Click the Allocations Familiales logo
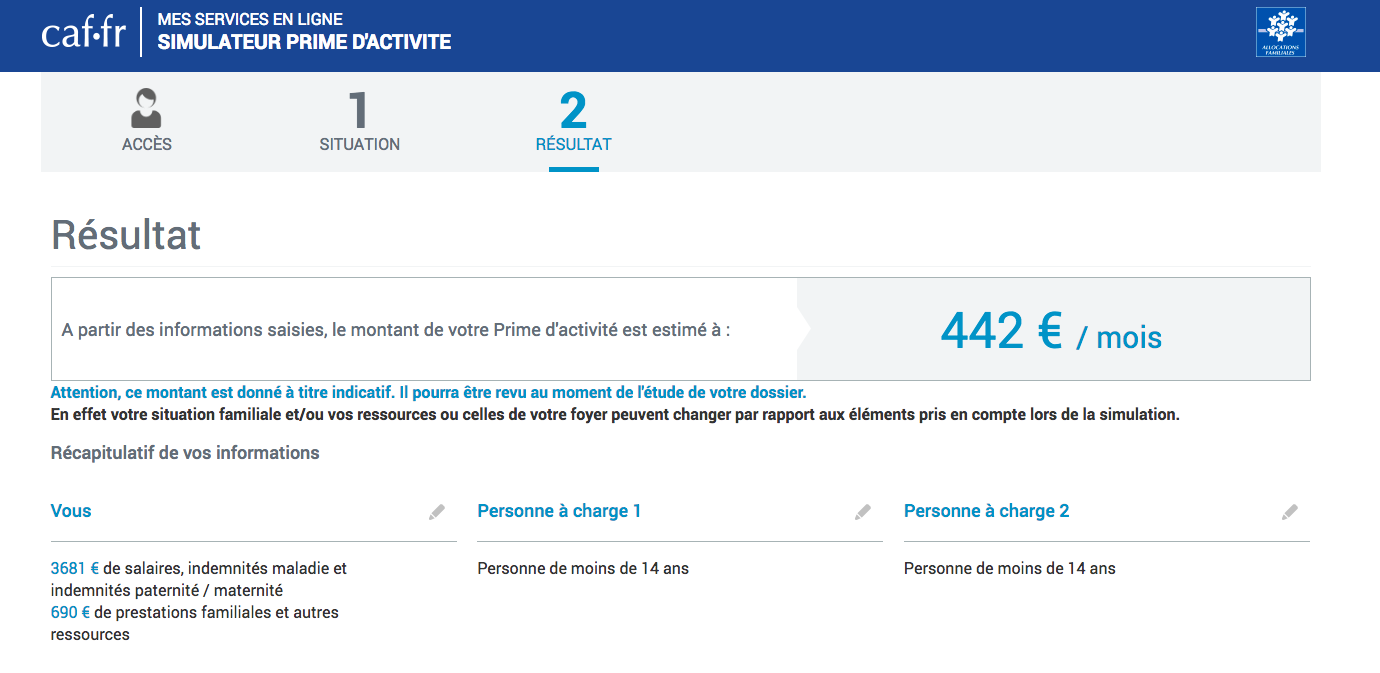The width and height of the screenshot is (1380, 673). click(1280, 33)
